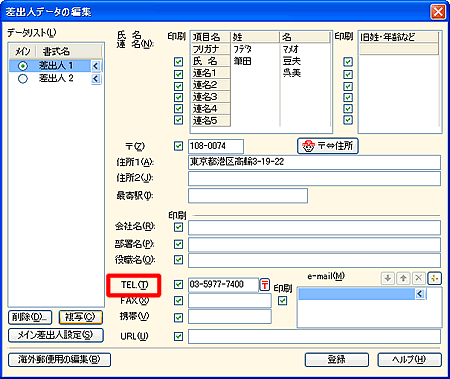This screenshot has width=450, height=379.
Task: Close the 差出人データの編集 dialog
Action: (438, 12)
